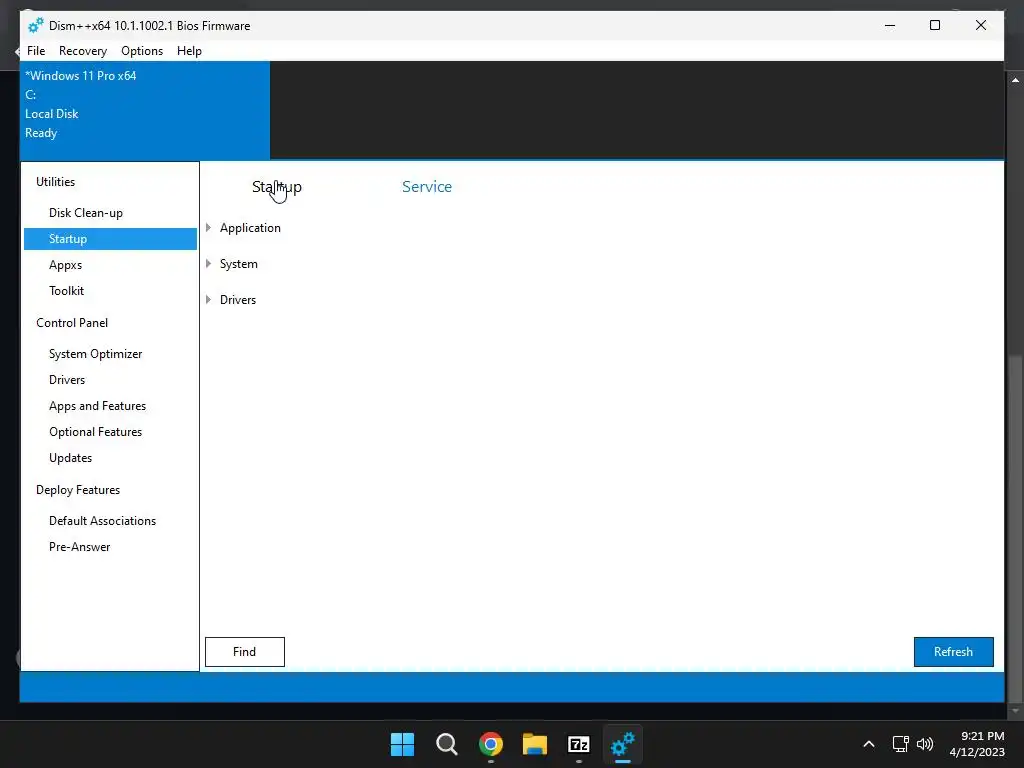Open the Help menu
This screenshot has height=768, width=1024.
(x=189, y=51)
